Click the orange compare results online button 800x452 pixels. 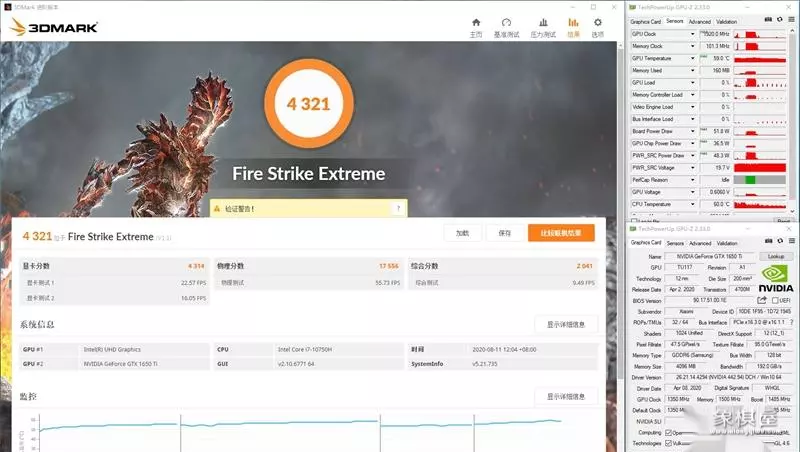point(561,233)
